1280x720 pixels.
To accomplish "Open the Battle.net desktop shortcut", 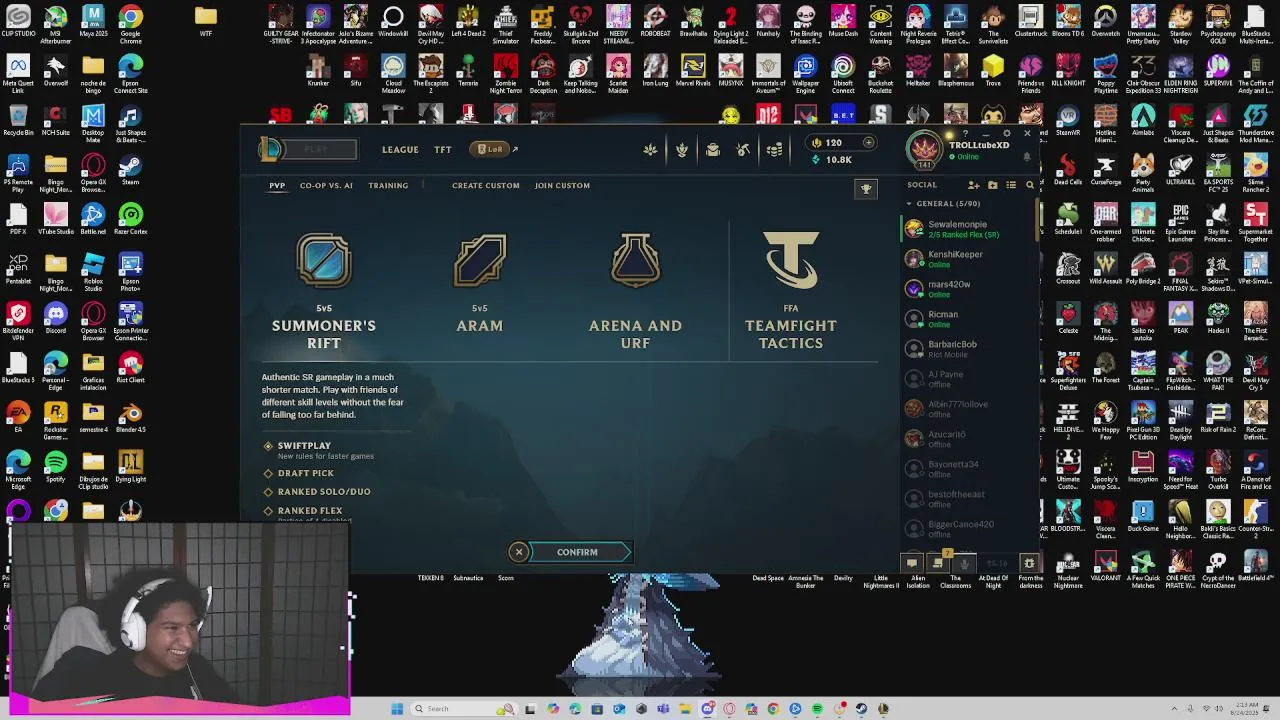I will pyautogui.click(x=93, y=219).
